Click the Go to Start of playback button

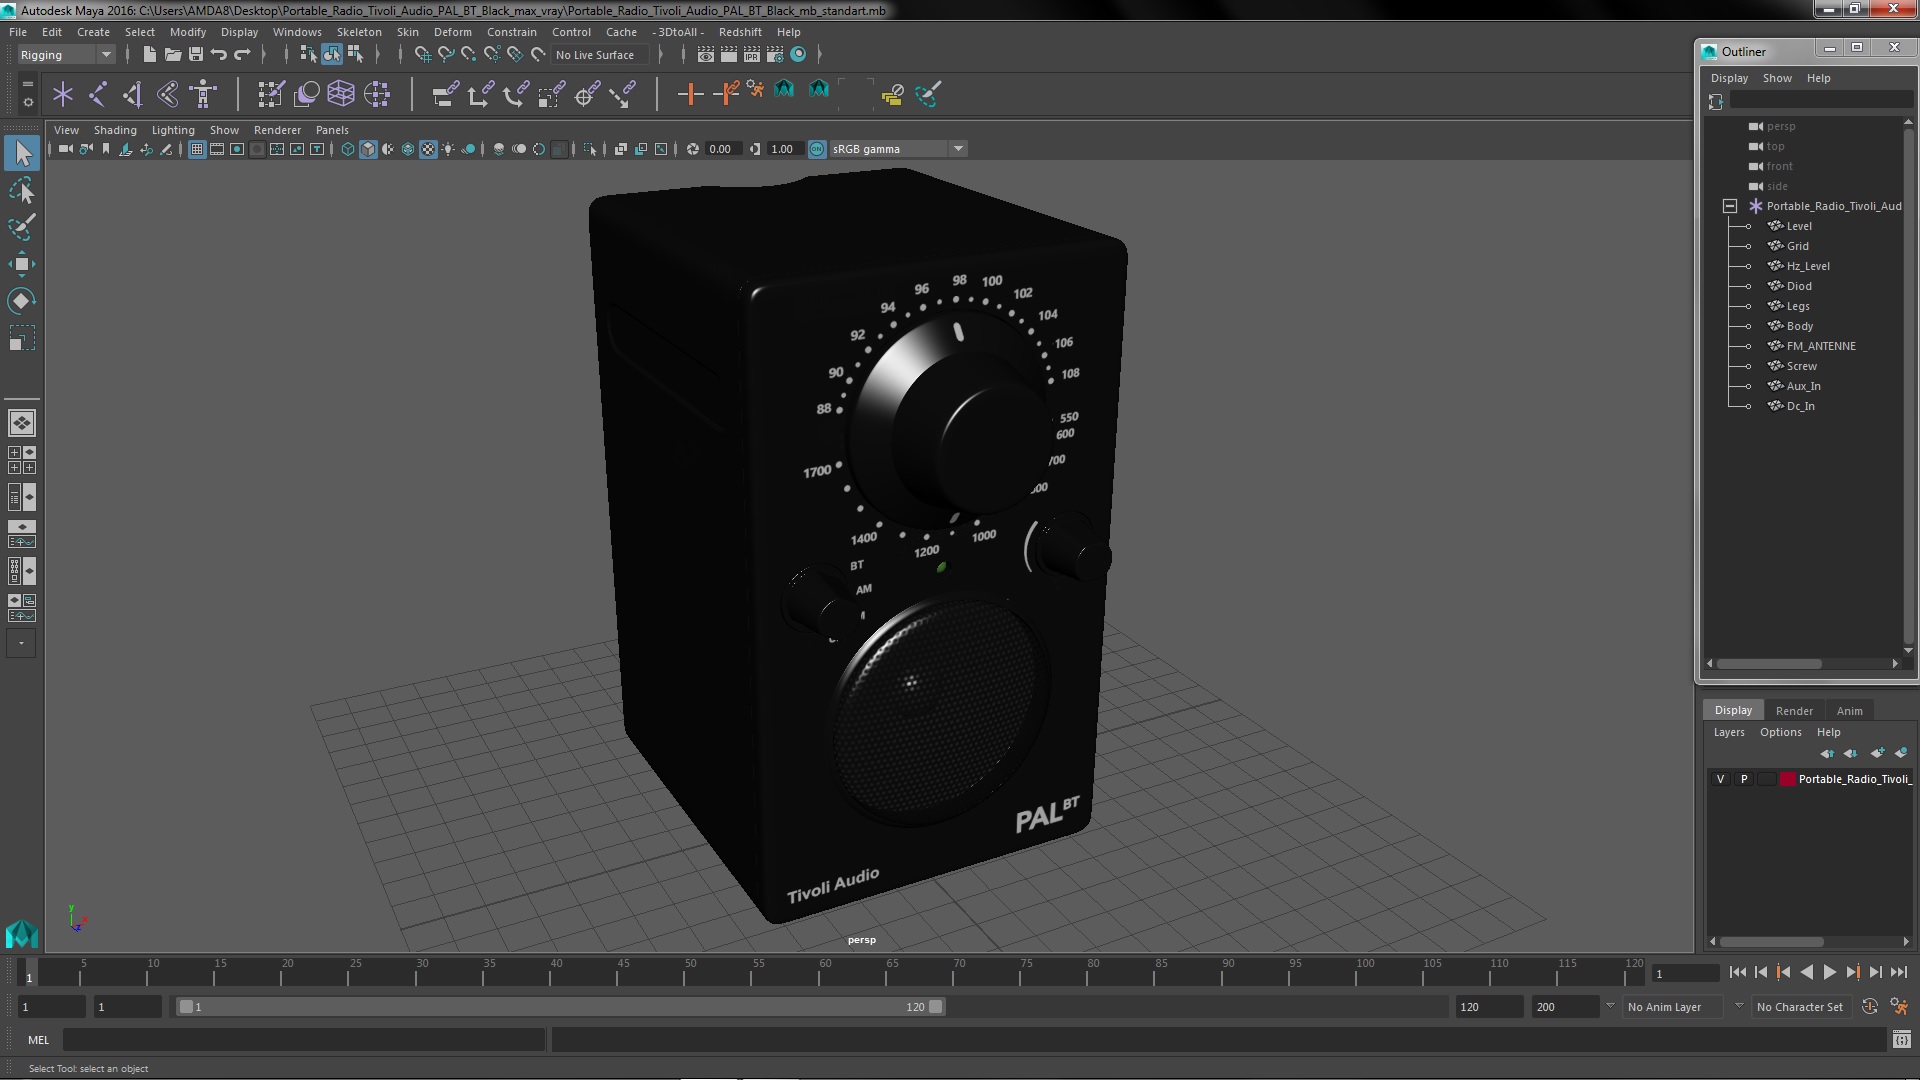click(1737, 972)
